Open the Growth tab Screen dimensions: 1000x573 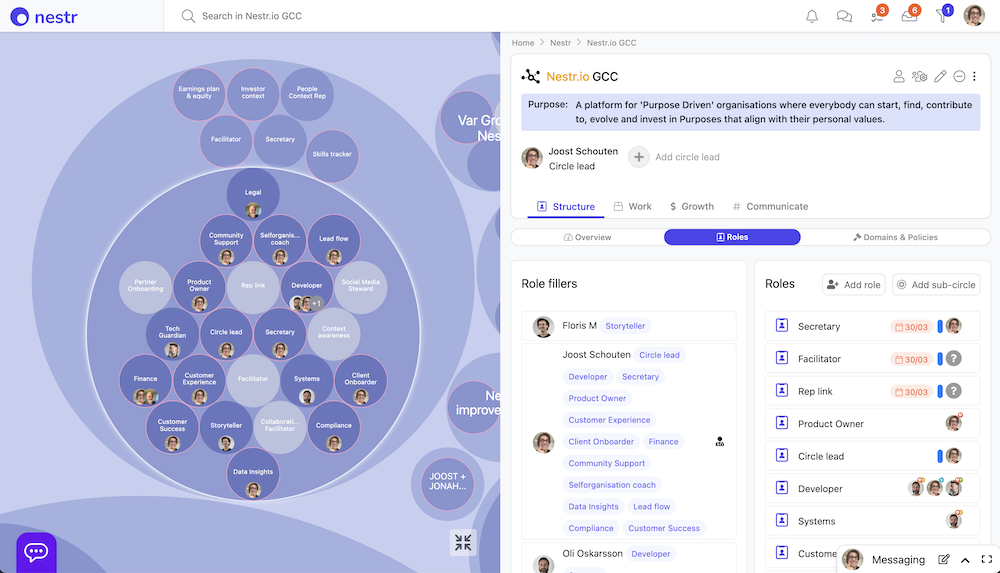pos(692,207)
